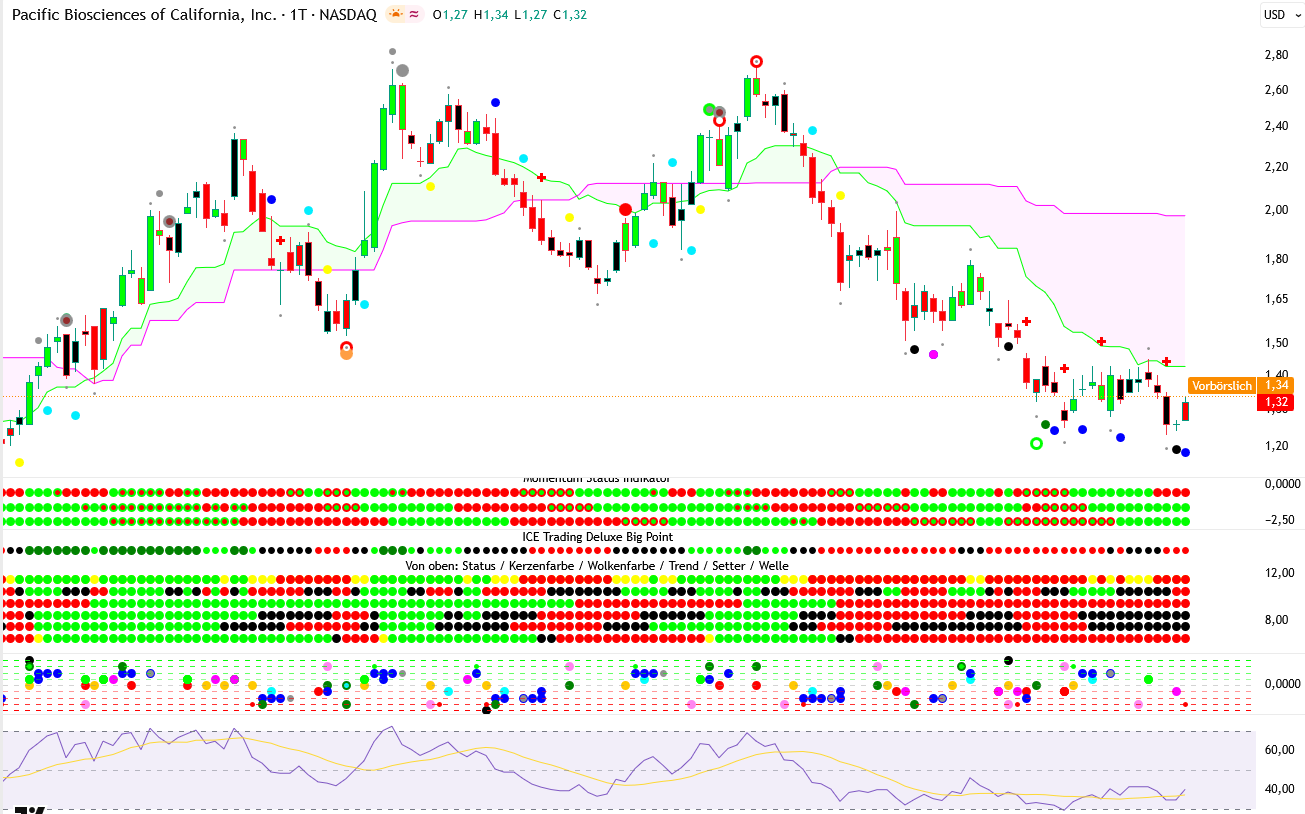
Task: Click the red 1,32 last price tag
Action: (1277, 403)
